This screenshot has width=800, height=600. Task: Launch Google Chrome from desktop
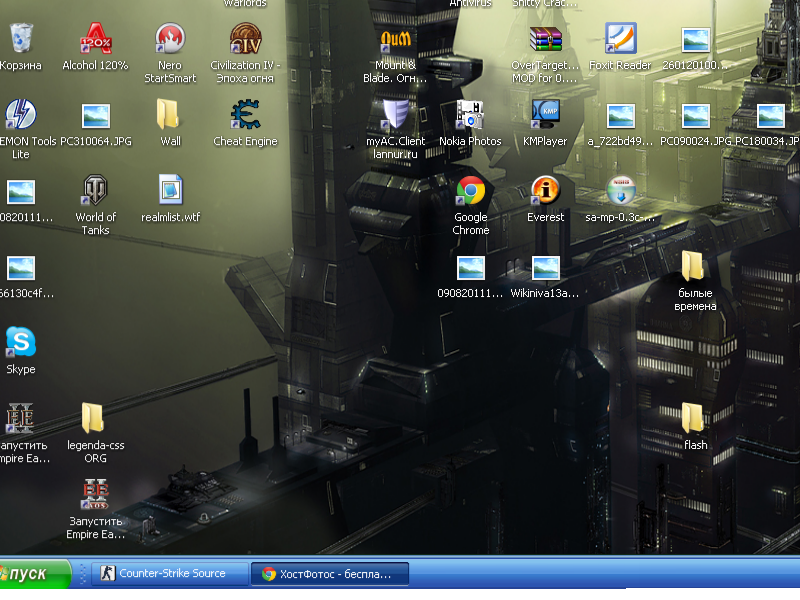tap(470, 190)
